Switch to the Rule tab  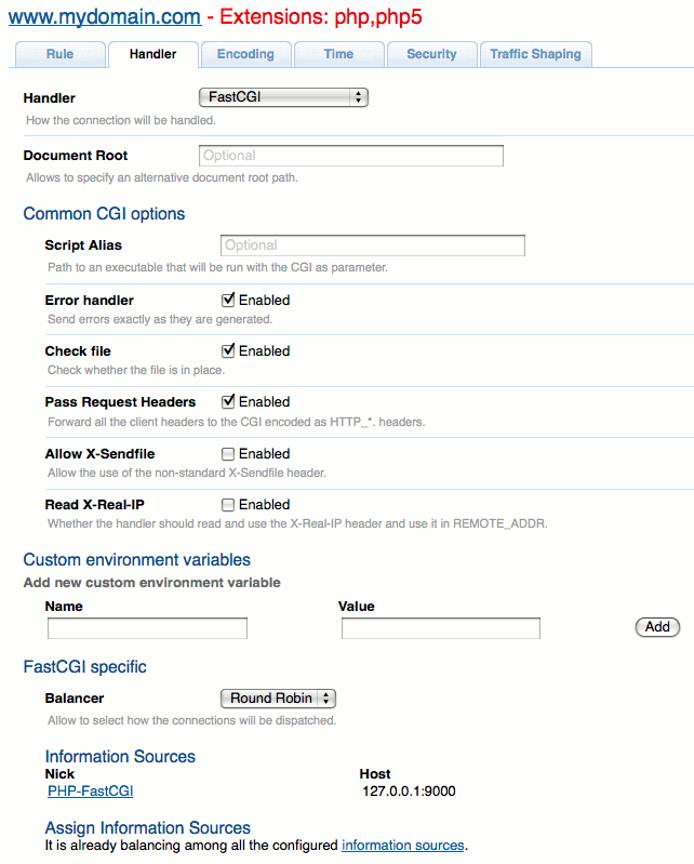58,55
